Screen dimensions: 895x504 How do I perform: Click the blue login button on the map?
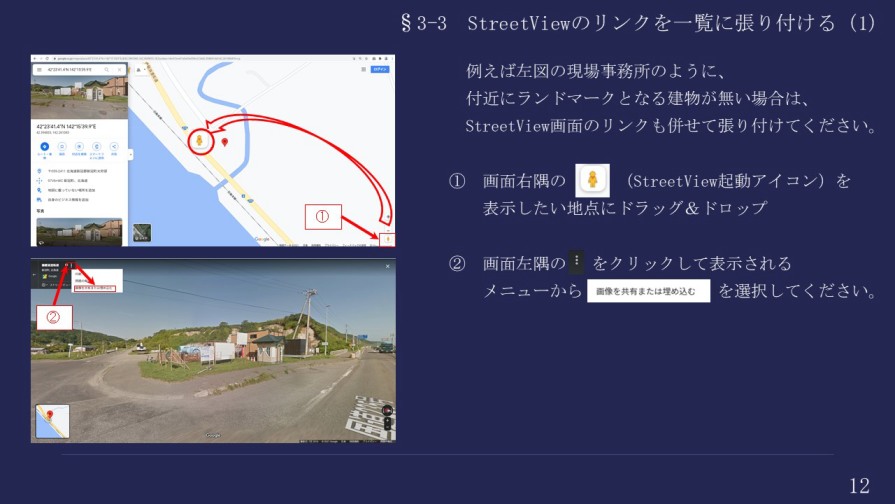click(379, 69)
